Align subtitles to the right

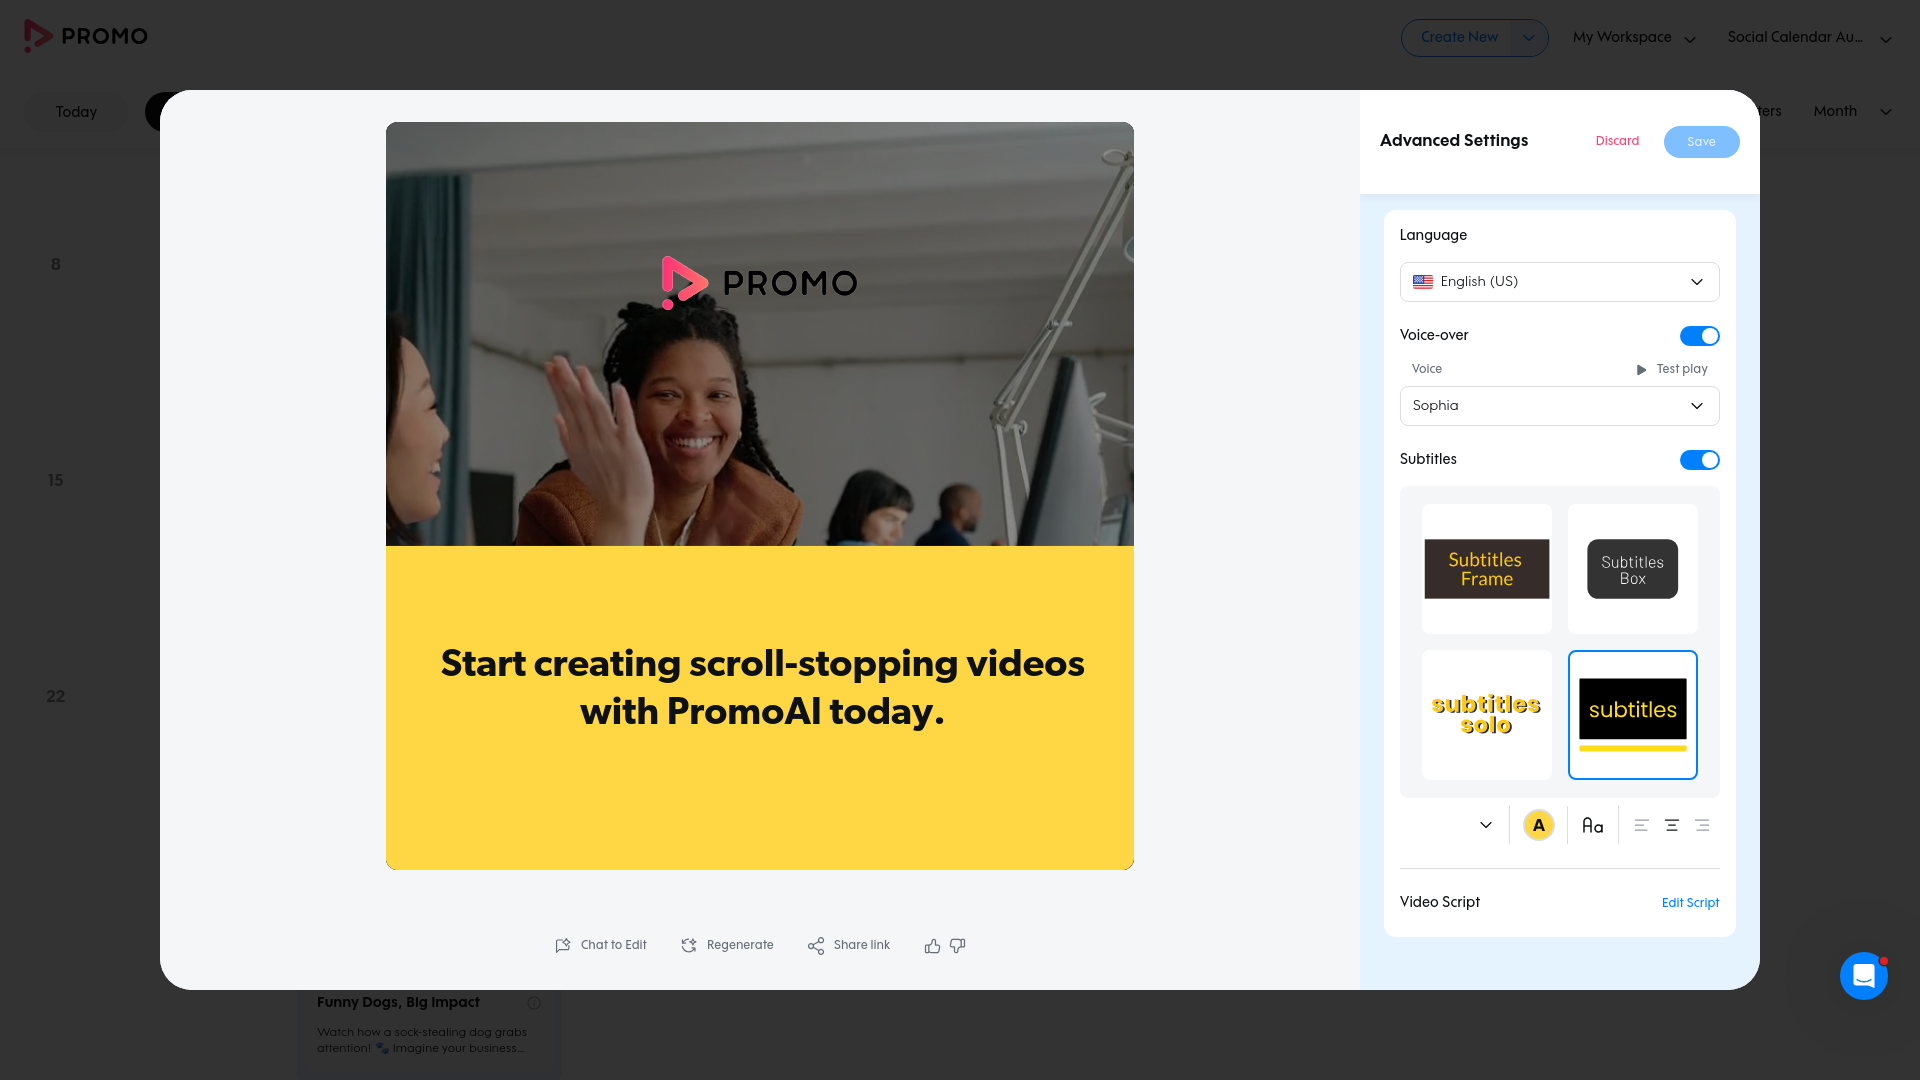point(1702,825)
